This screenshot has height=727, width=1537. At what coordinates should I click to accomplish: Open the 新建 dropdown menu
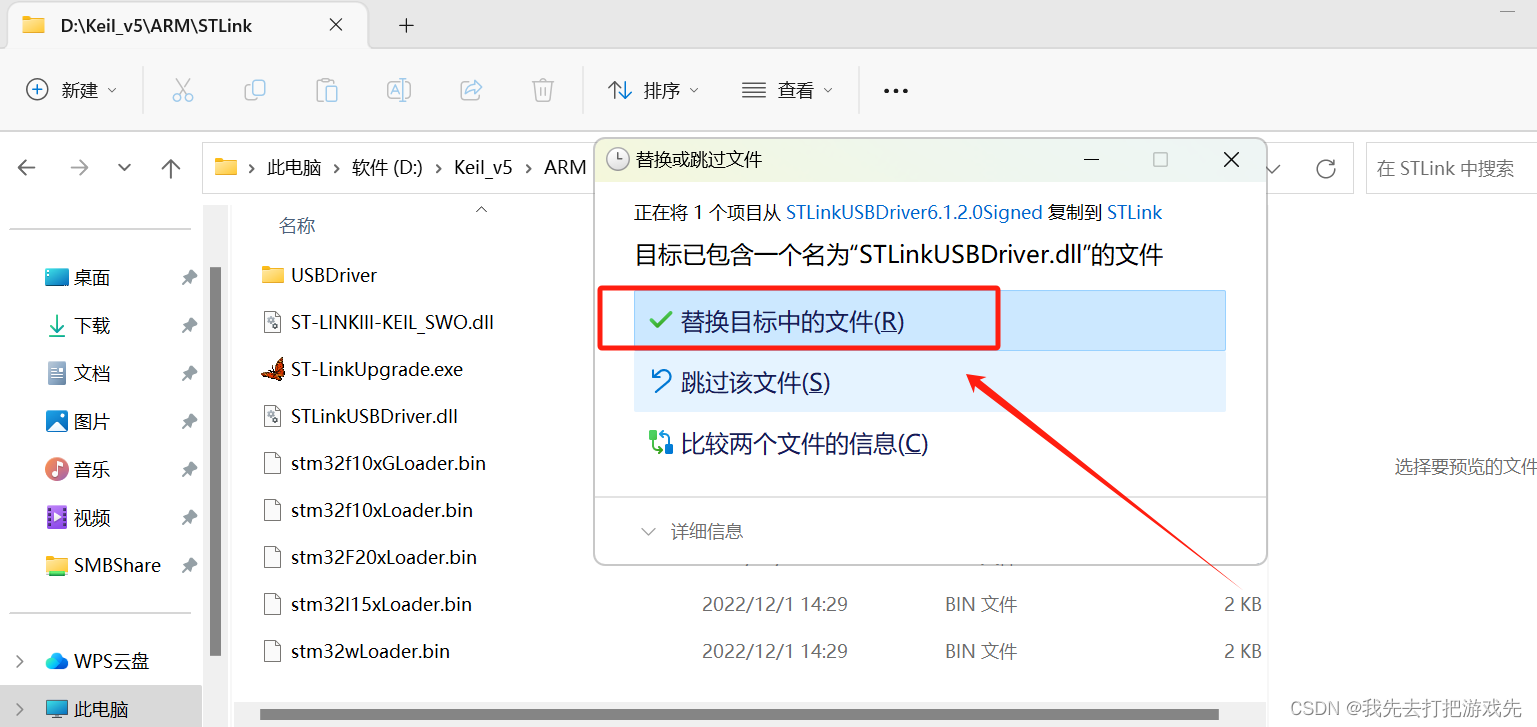72,90
